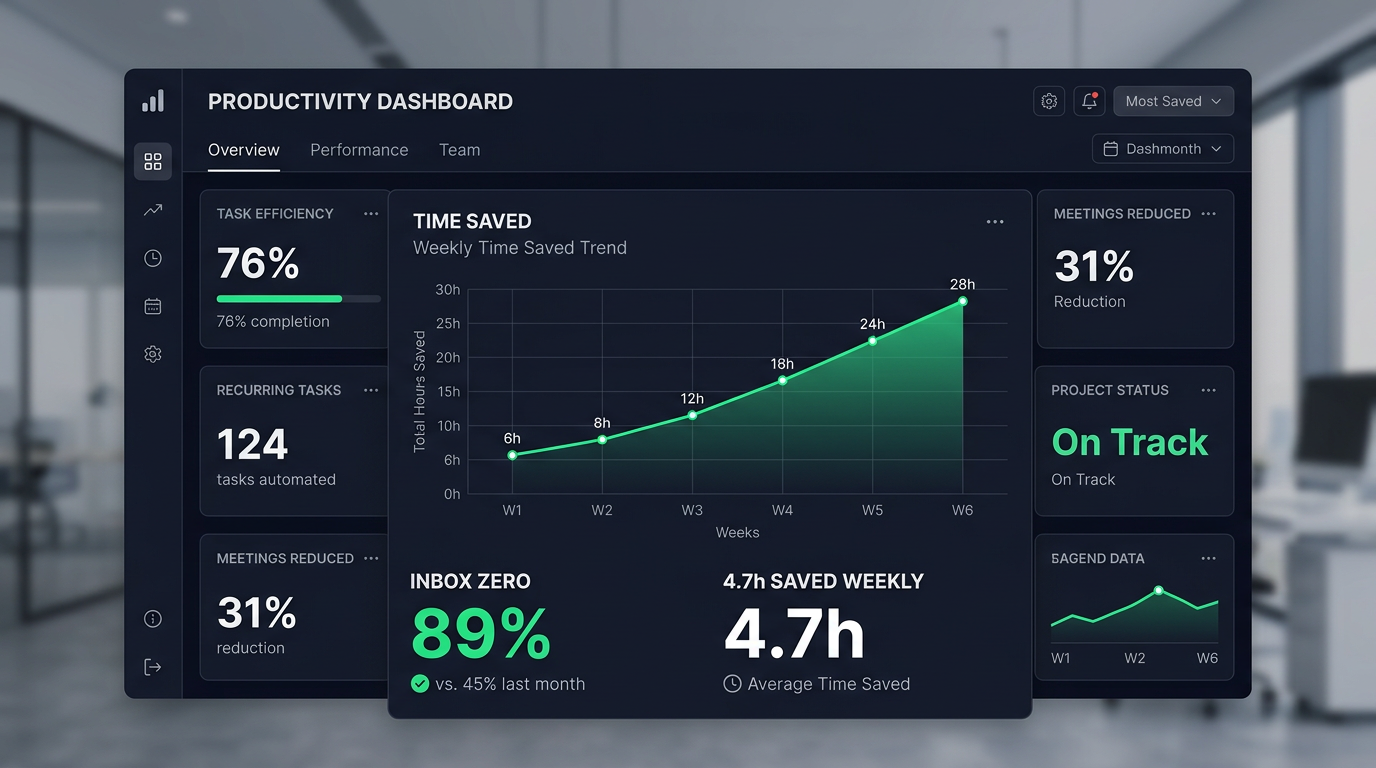Open the calendar icon in sidebar
The width and height of the screenshot is (1376, 768).
coord(153,306)
